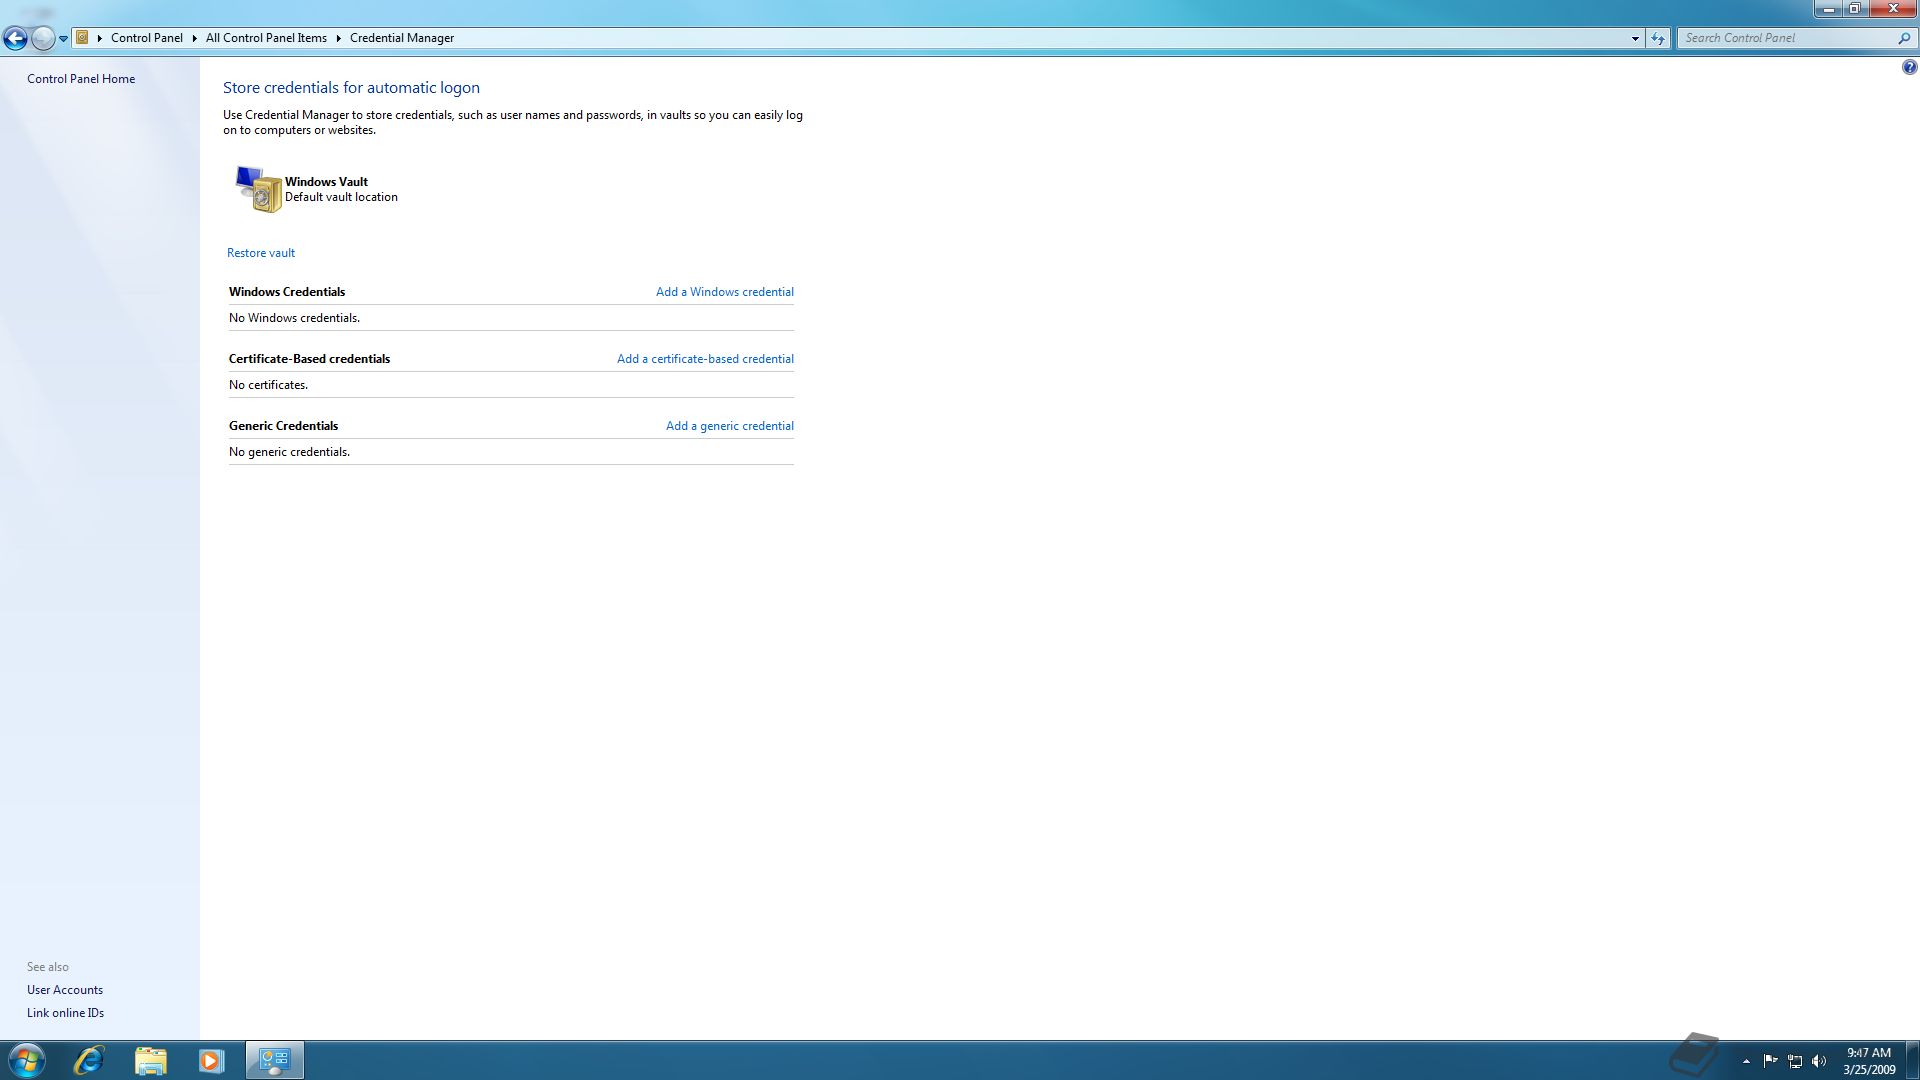1920x1080 pixels.
Task: Click the Control Panel icon in the address bar
Action: 83,38
